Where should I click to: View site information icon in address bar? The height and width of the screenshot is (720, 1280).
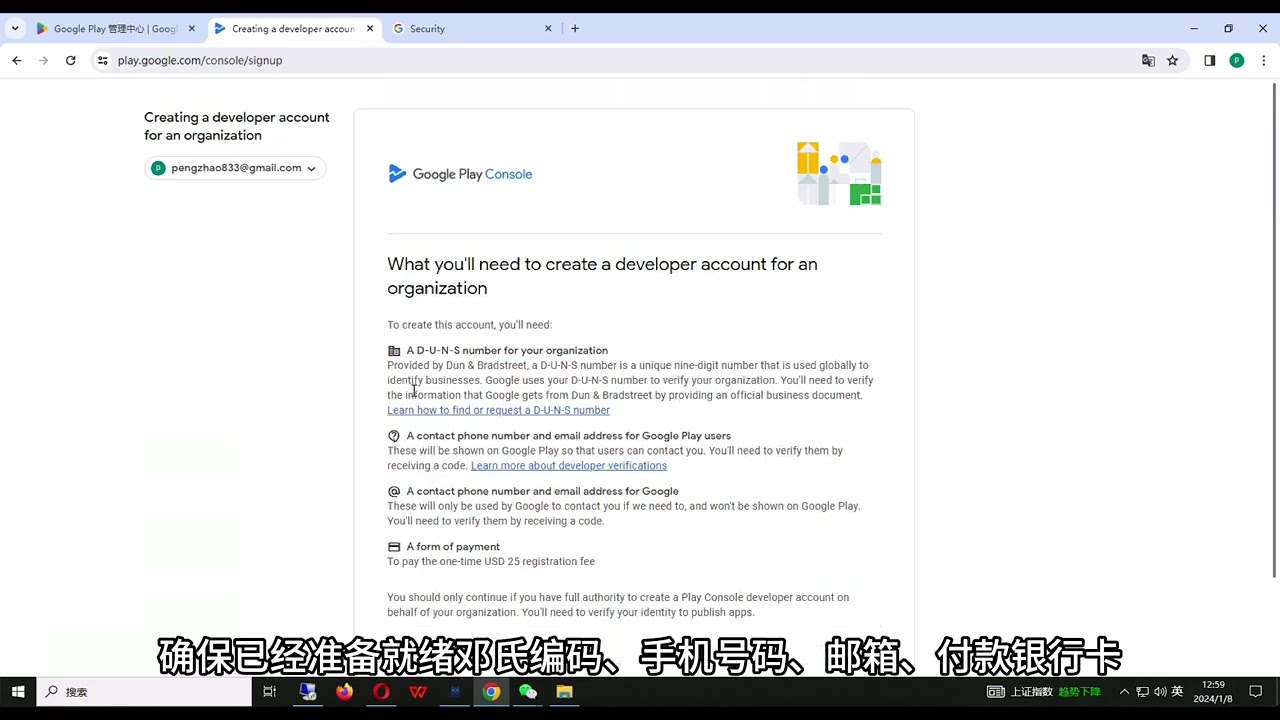[102, 60]
